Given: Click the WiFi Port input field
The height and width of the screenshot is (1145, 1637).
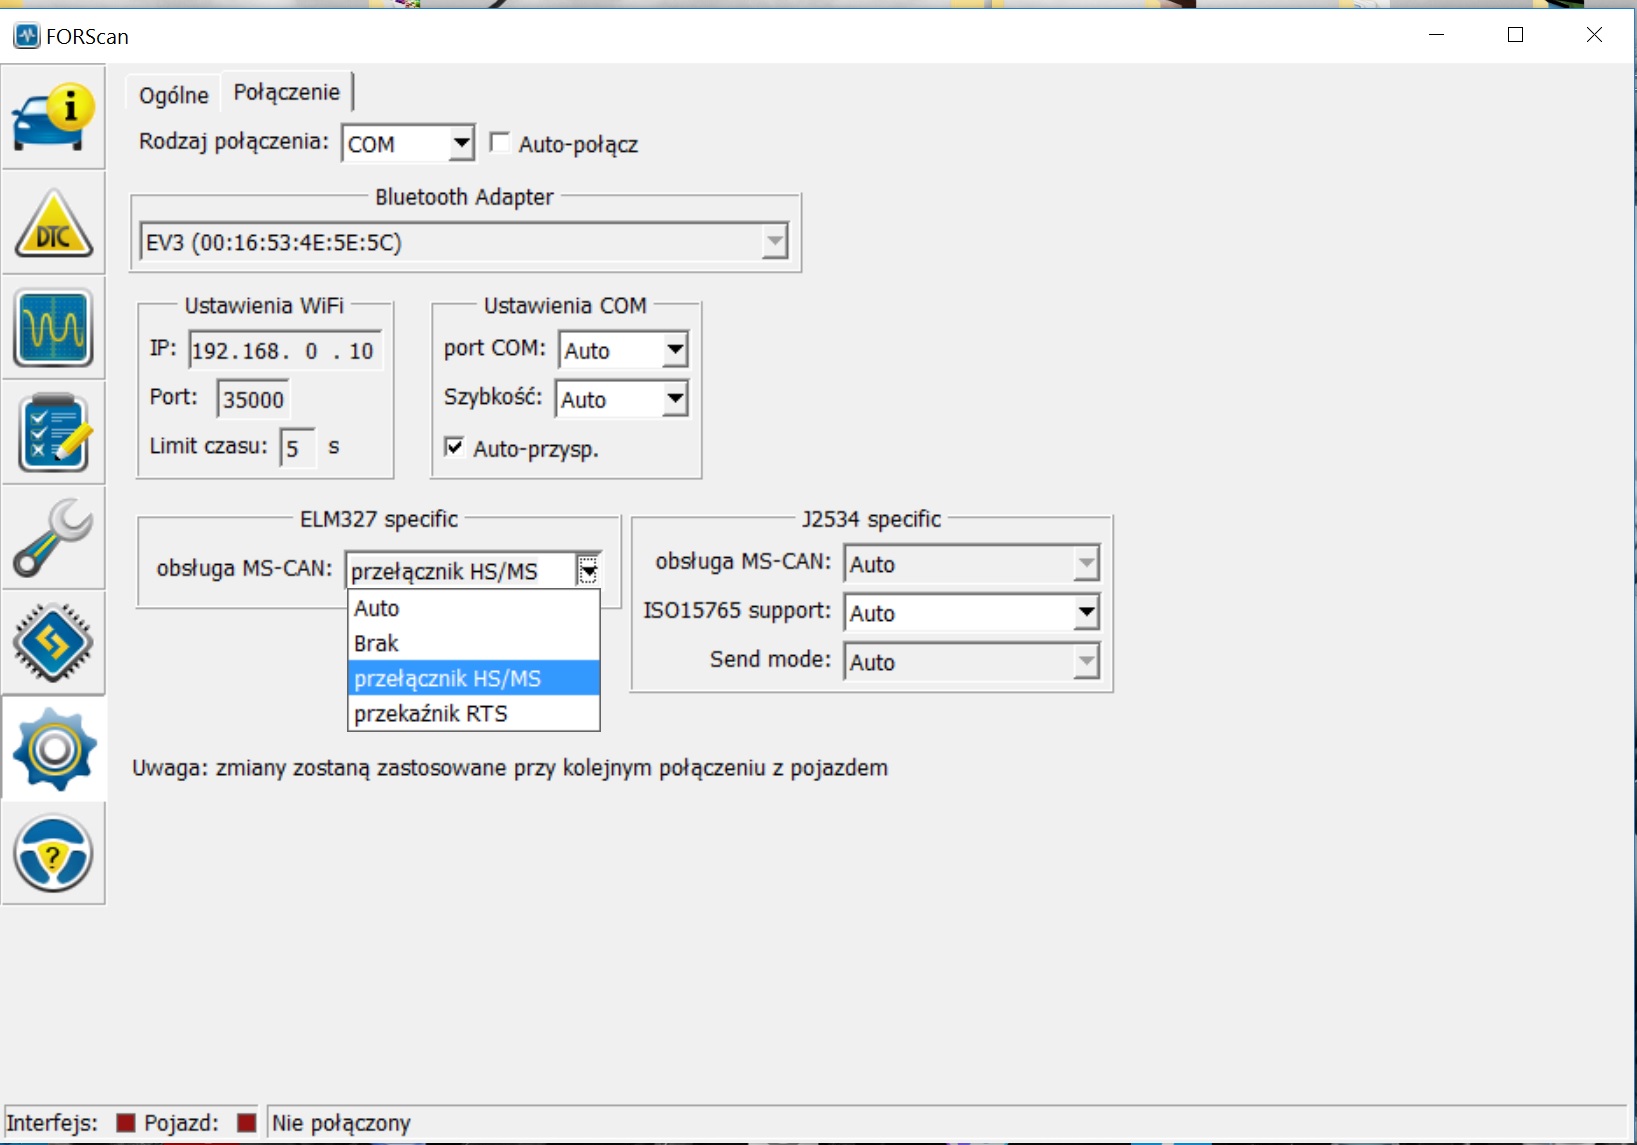Looking at the screenshot, I should (x=253, y=399).
